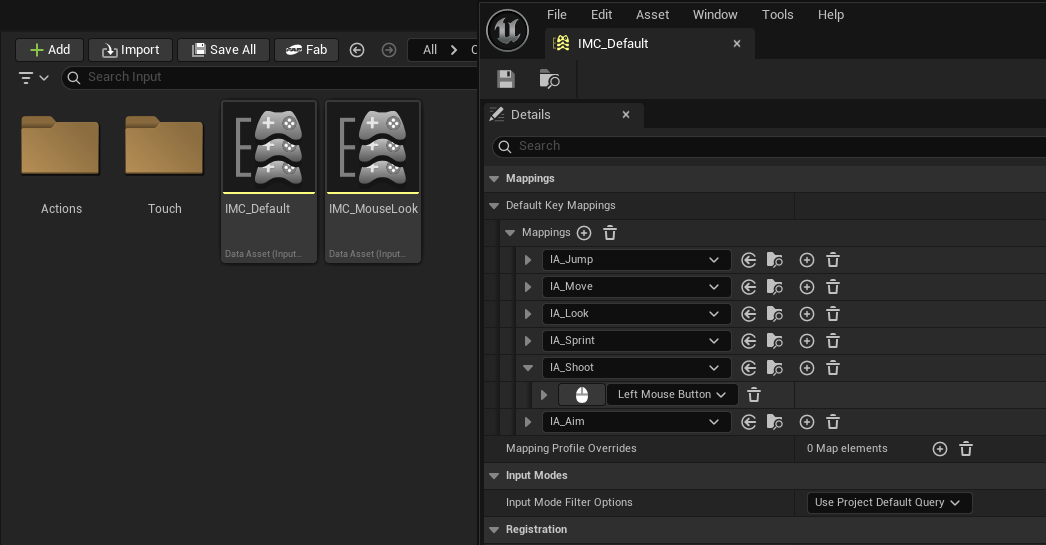Image resolution: width=1046 pixels, height=545 pixels.
Task: Open the Left Mouse Button key dropdown
Action: coord(672,395)
